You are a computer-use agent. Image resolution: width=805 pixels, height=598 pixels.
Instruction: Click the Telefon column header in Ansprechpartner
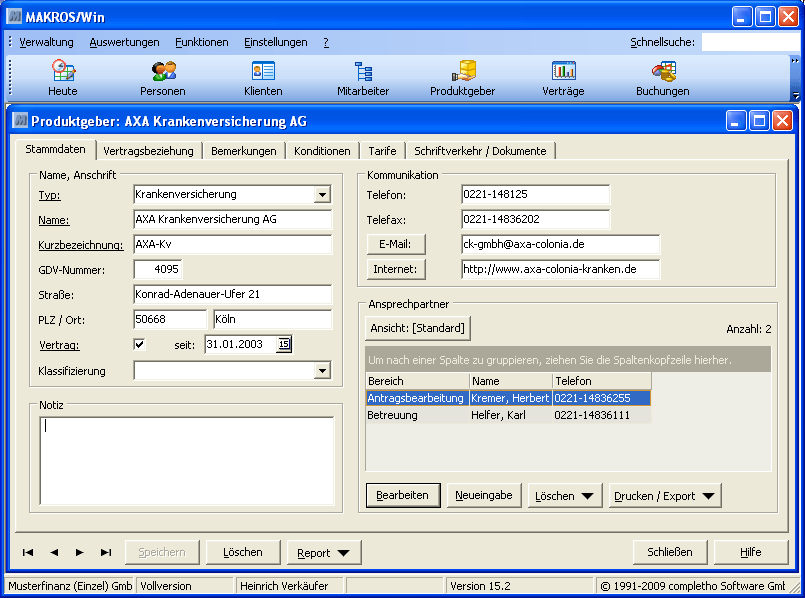602,381
